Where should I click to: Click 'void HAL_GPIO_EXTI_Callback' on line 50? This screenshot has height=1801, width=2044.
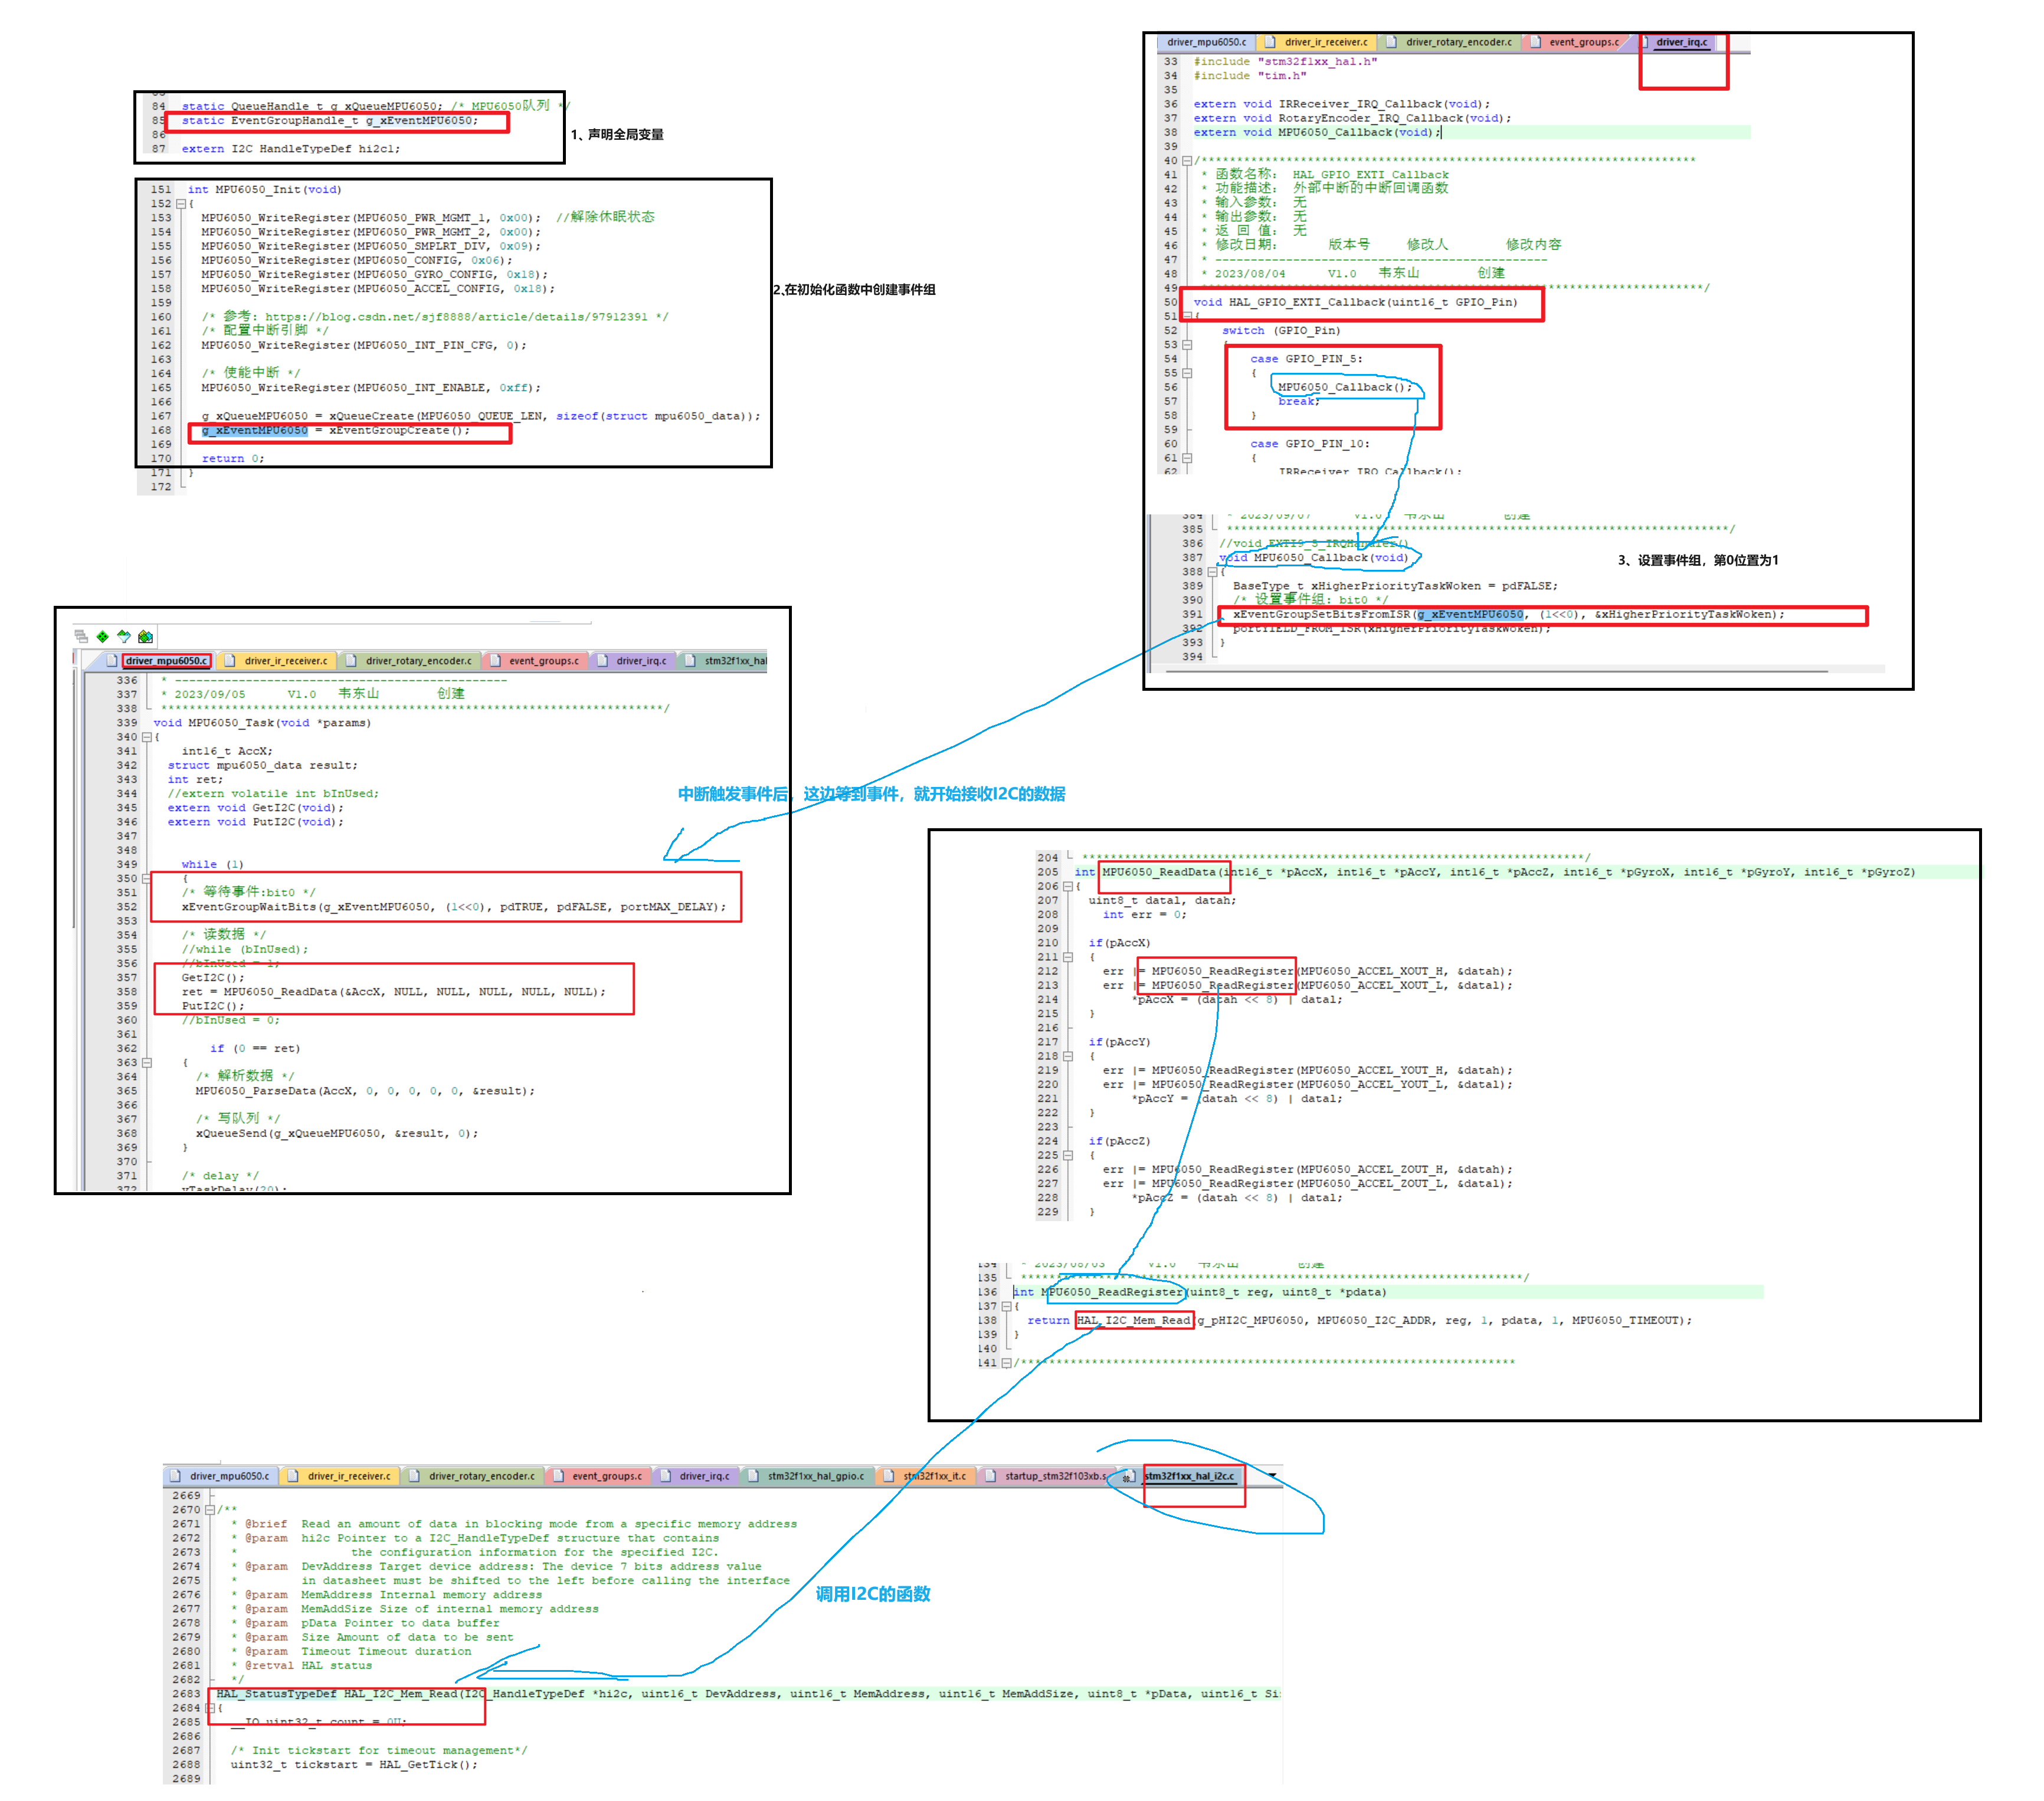click(x=1355, y=302)
